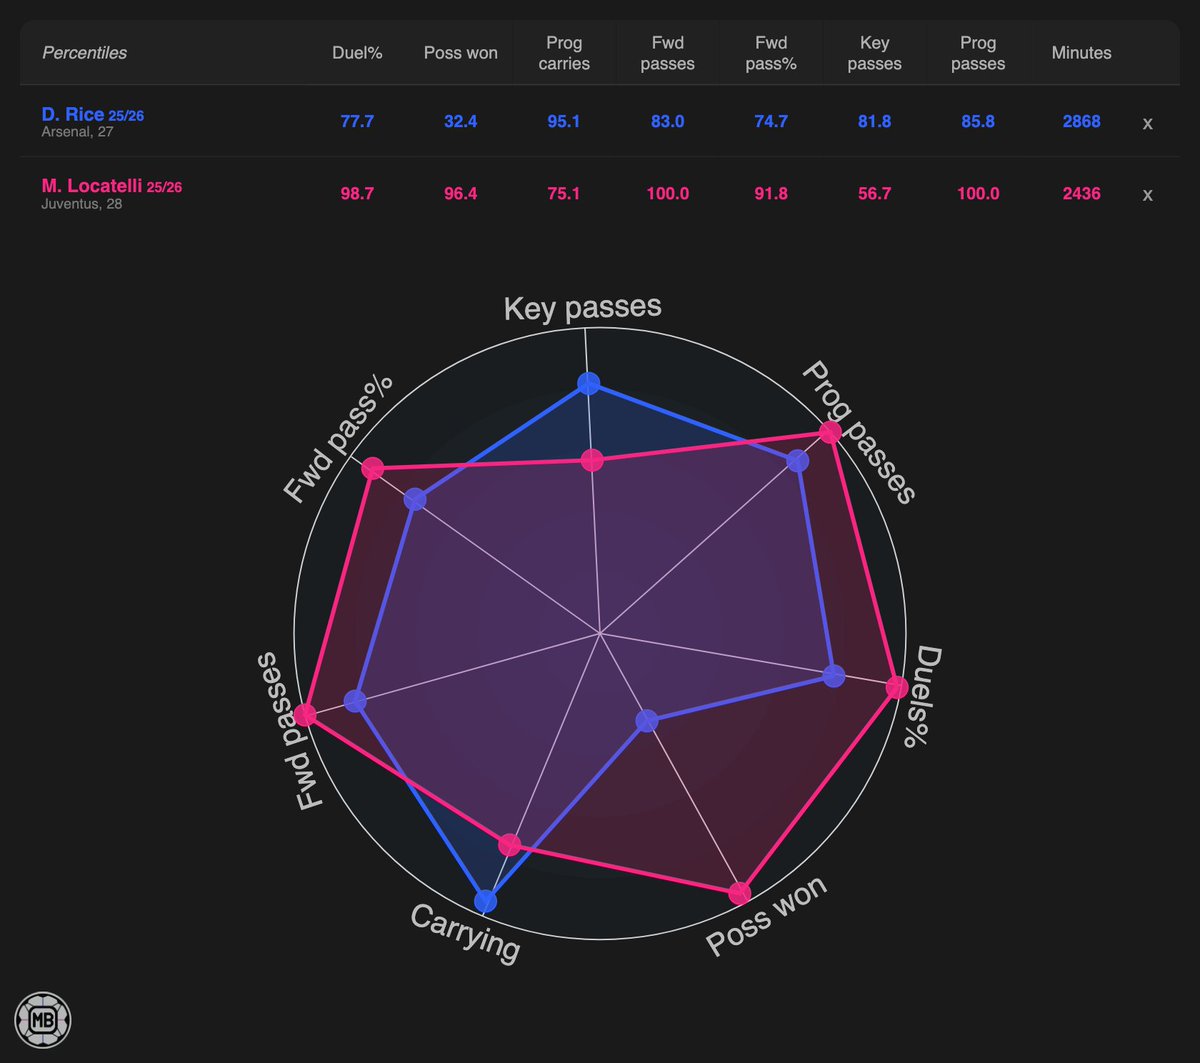1200x1063 pixels.
Task: Click pink Locatelli point on Duels% axis
Action: coord(897,688)
